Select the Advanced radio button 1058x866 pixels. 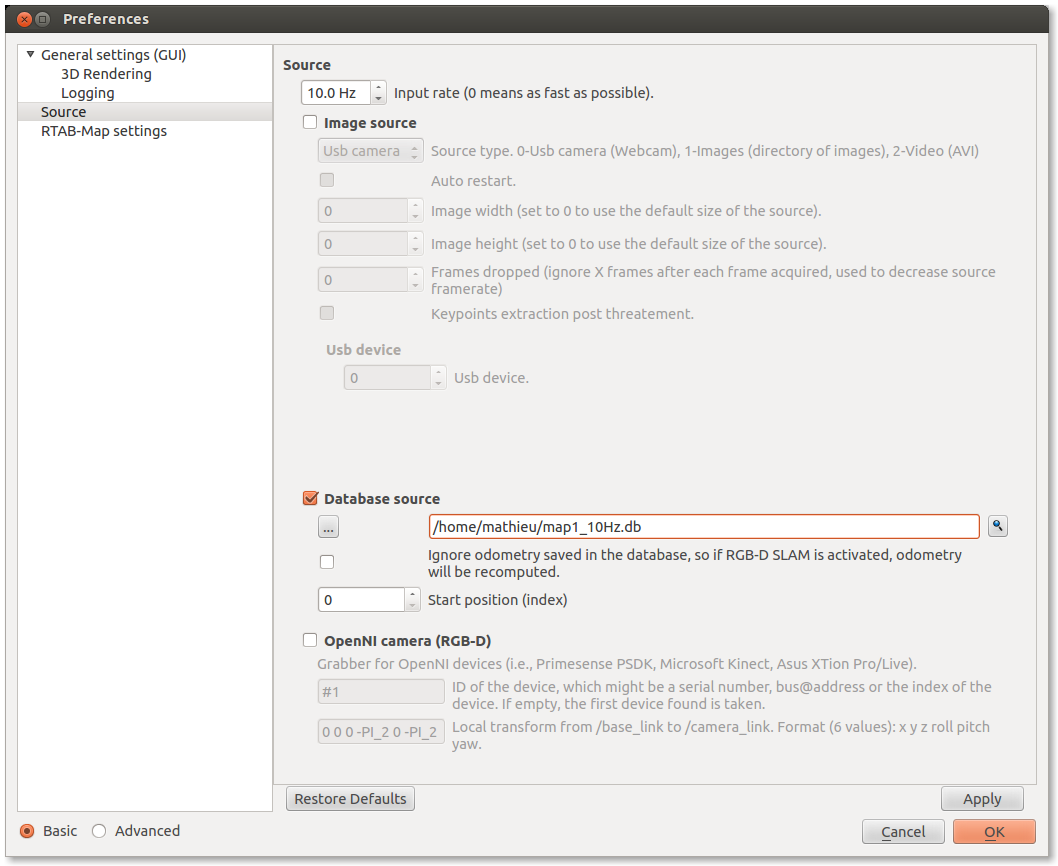(99, 831)
